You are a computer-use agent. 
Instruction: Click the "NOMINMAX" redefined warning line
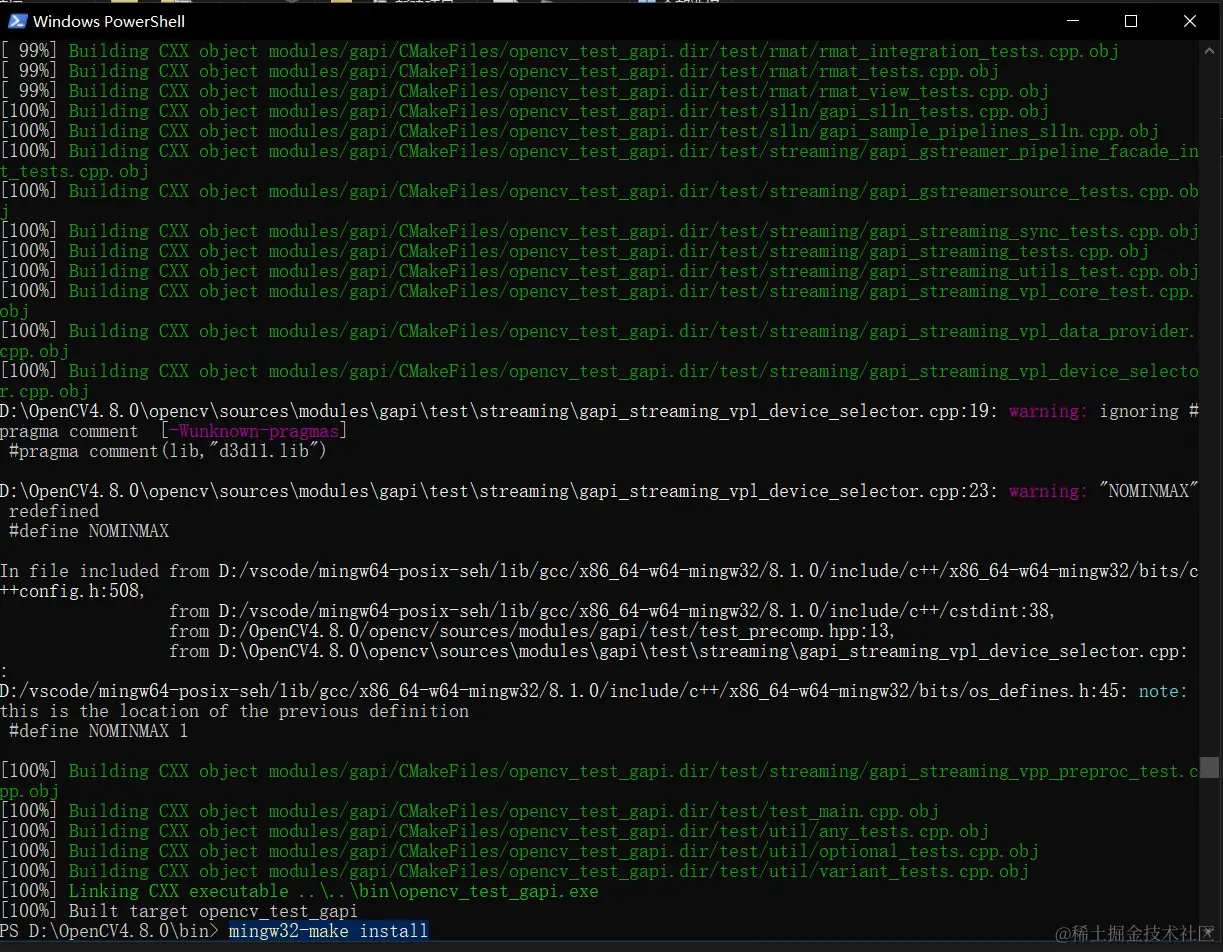(x=599, y=501)
